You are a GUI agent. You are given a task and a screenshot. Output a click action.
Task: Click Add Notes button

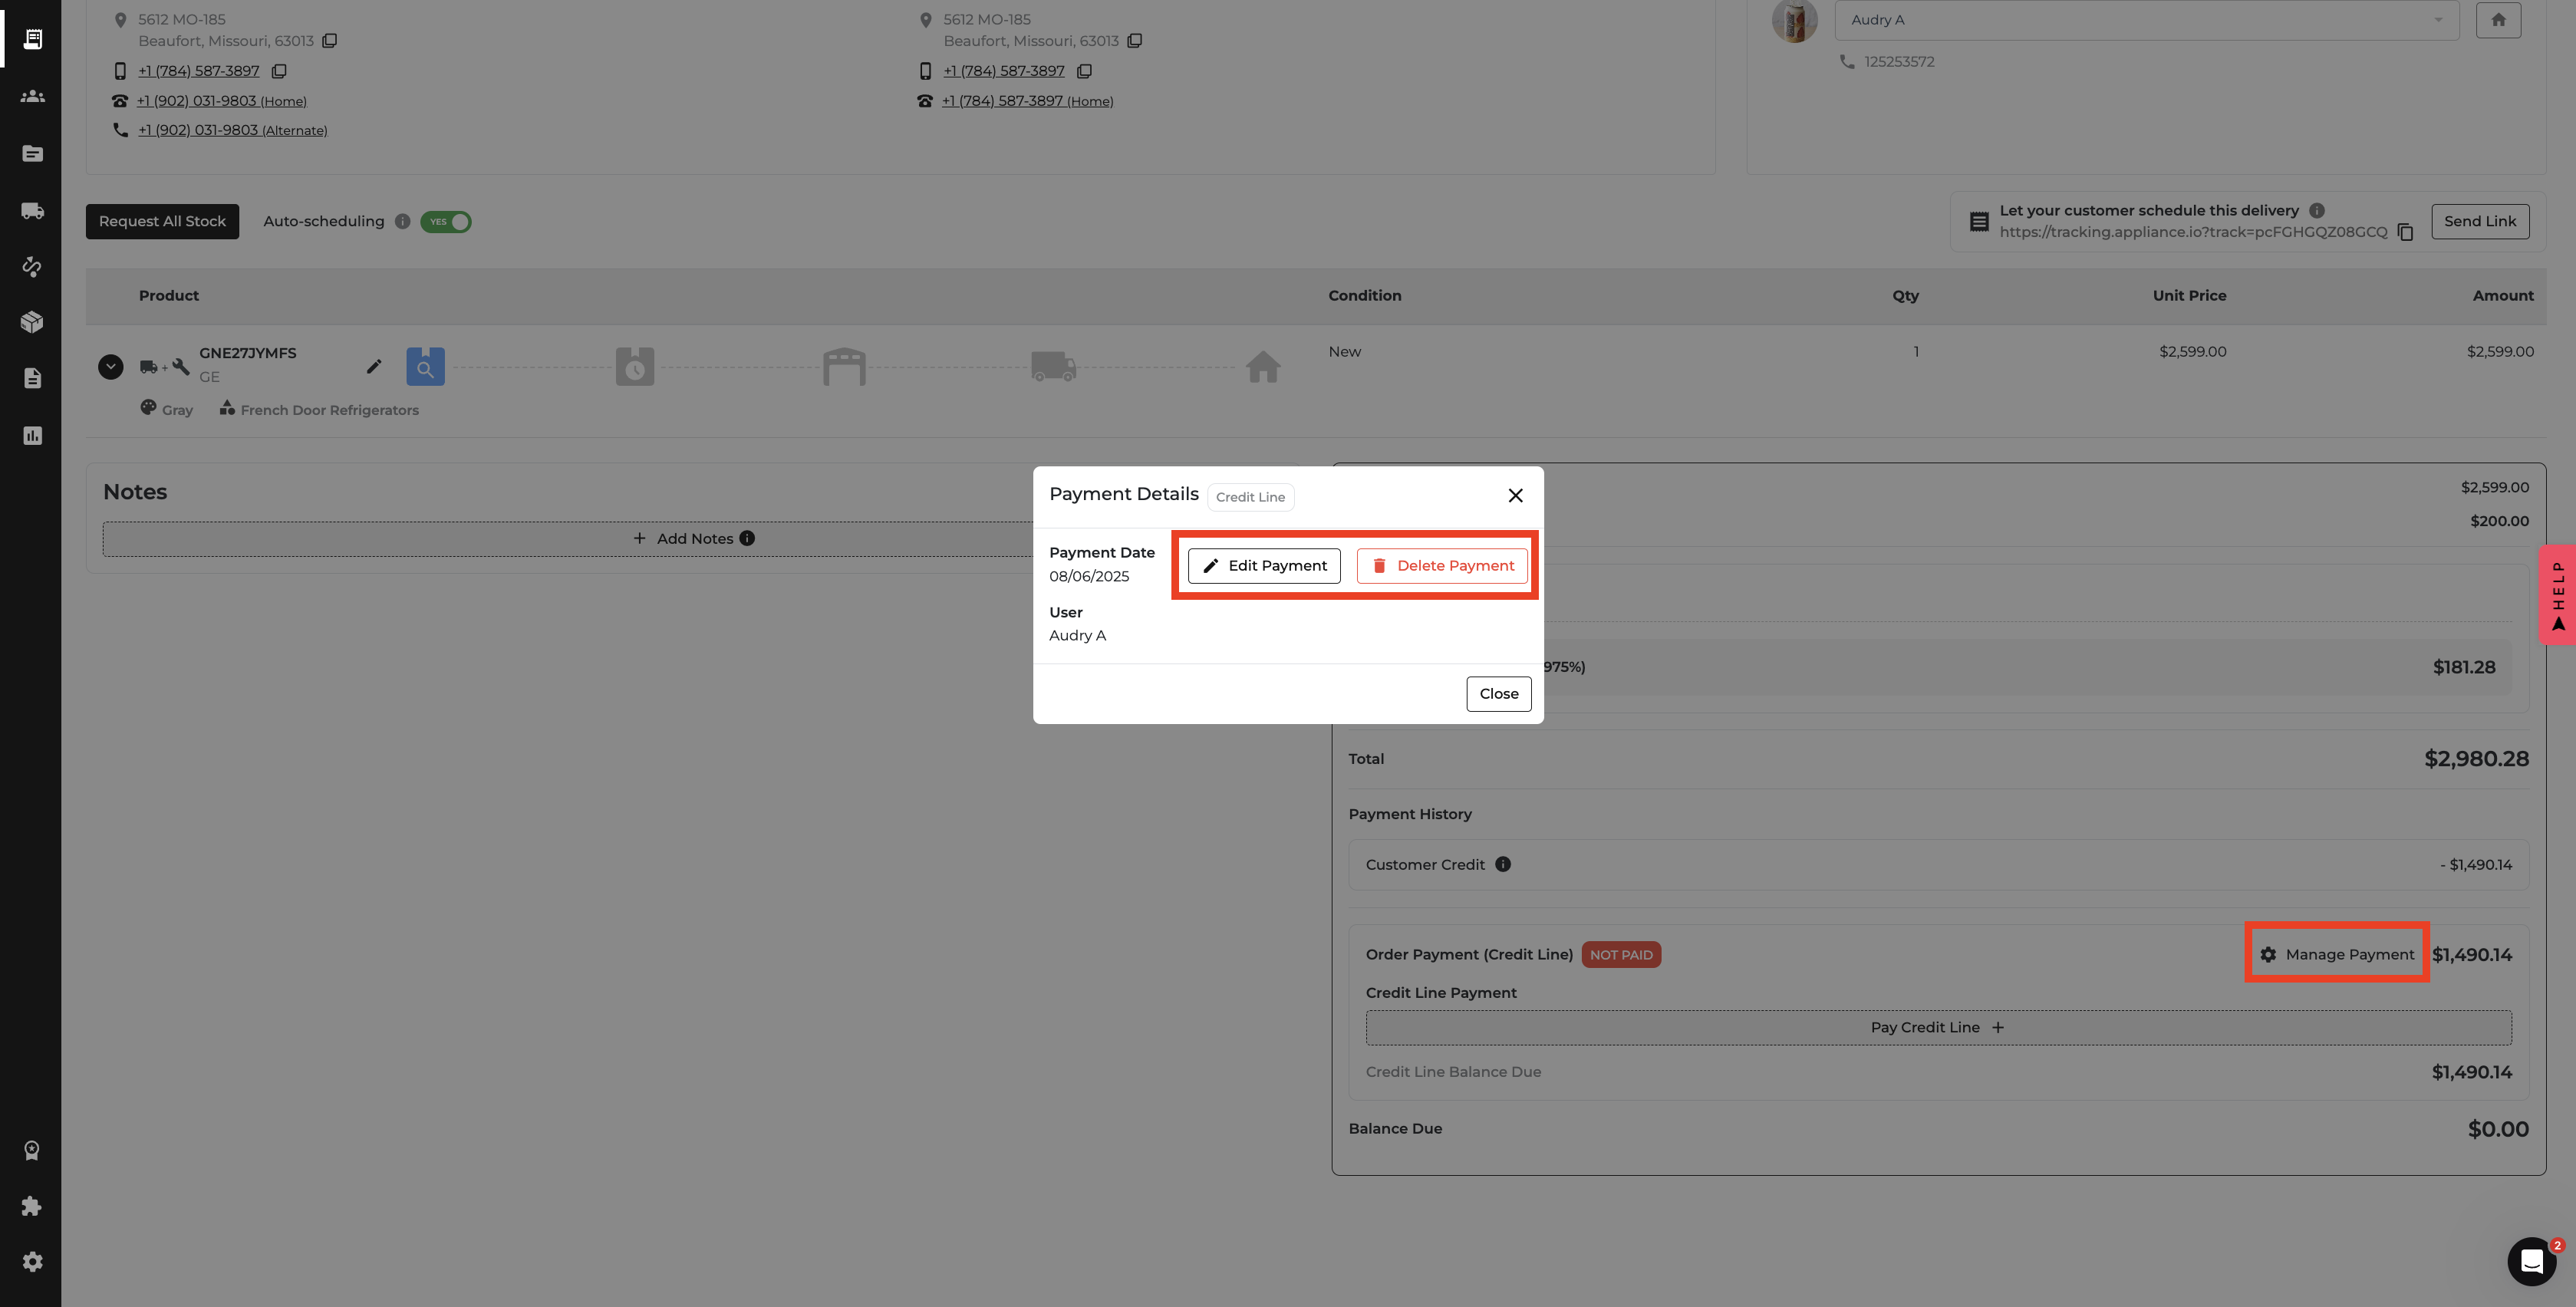pos(694,539)
